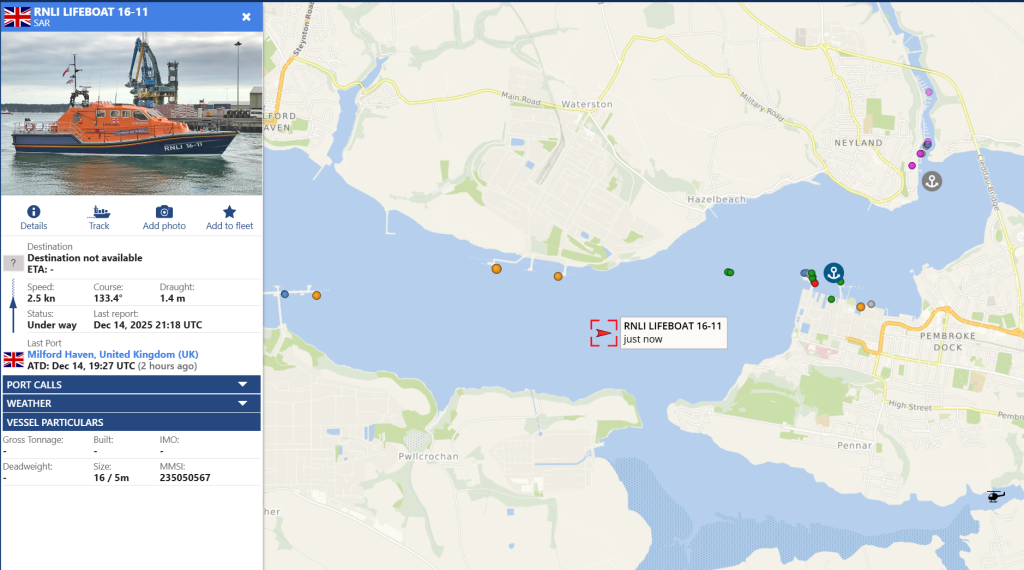Open the Milford Haven last port link

(112, 355)
